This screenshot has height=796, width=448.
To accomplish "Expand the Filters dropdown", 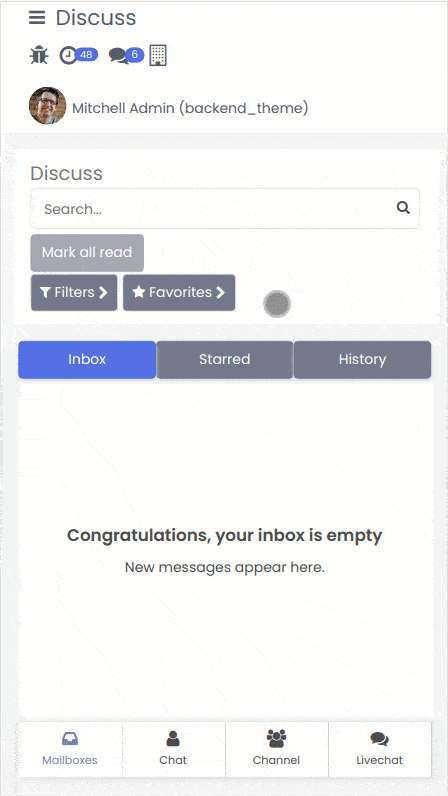I will (74, 292).
